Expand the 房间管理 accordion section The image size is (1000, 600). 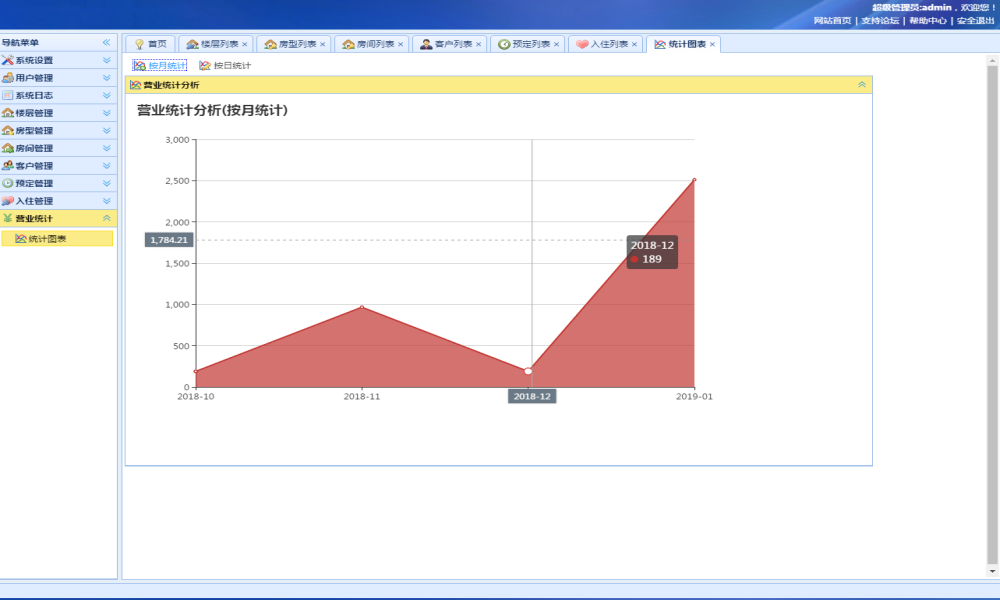[107, 148]
